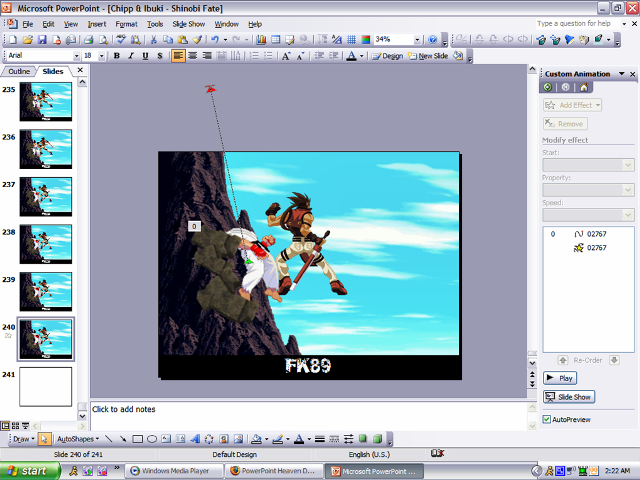Screen dimensions: 640x480
Task: Open the AutoShapes menu
Action: (78, 439)
